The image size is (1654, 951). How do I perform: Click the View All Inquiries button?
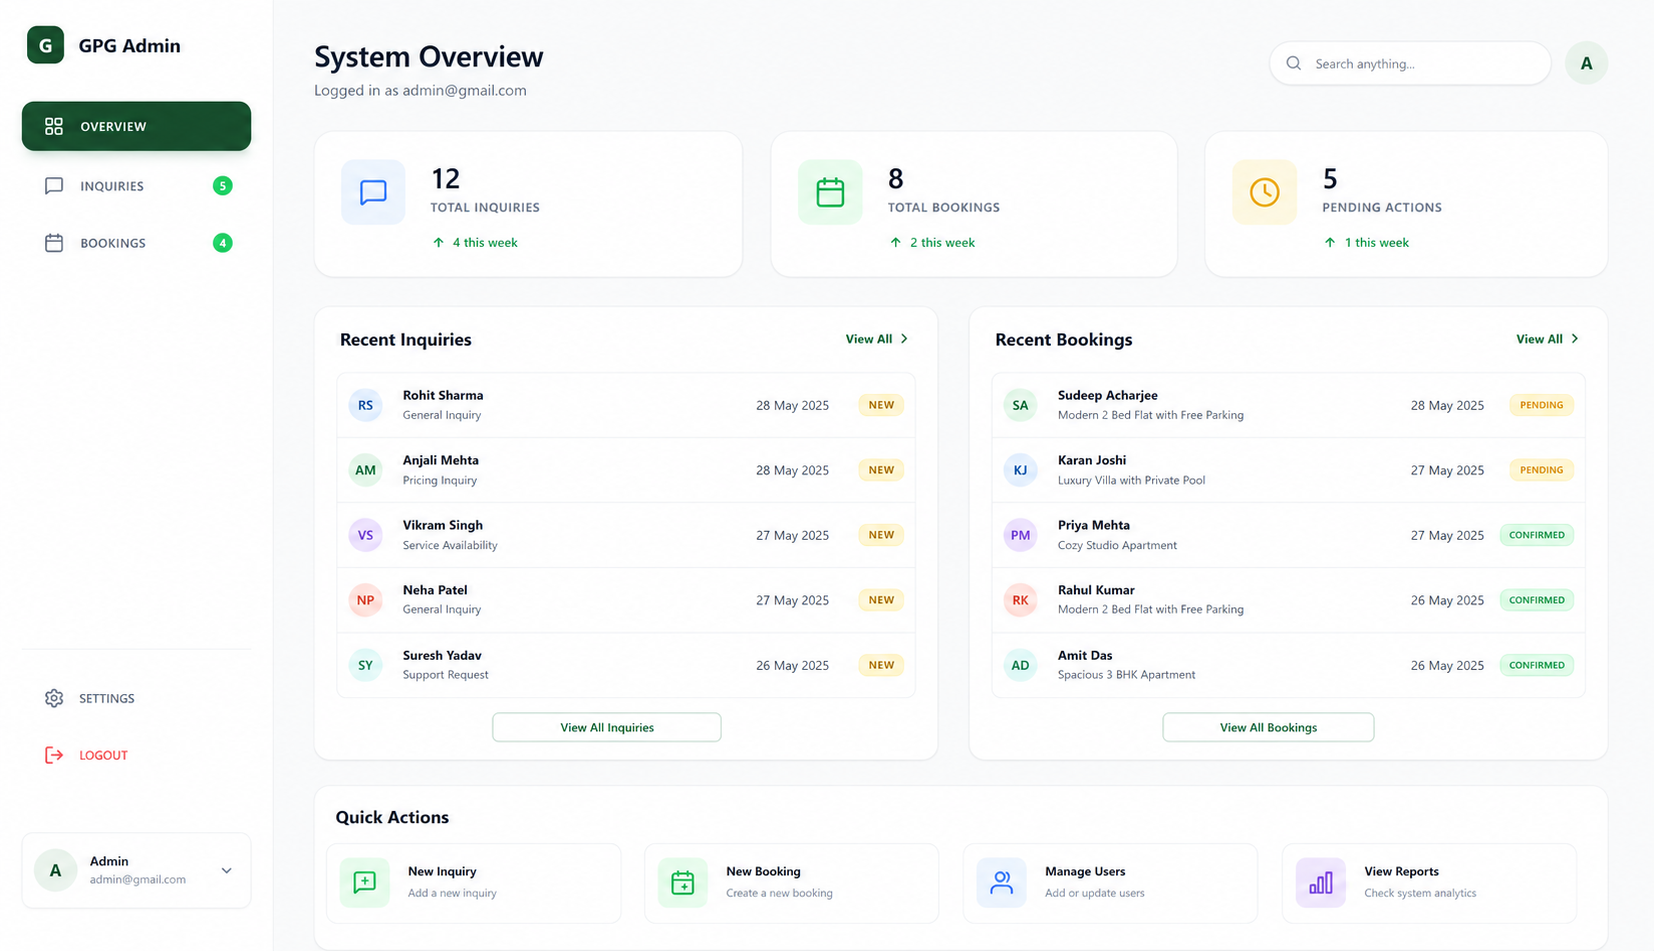[606, 727]
